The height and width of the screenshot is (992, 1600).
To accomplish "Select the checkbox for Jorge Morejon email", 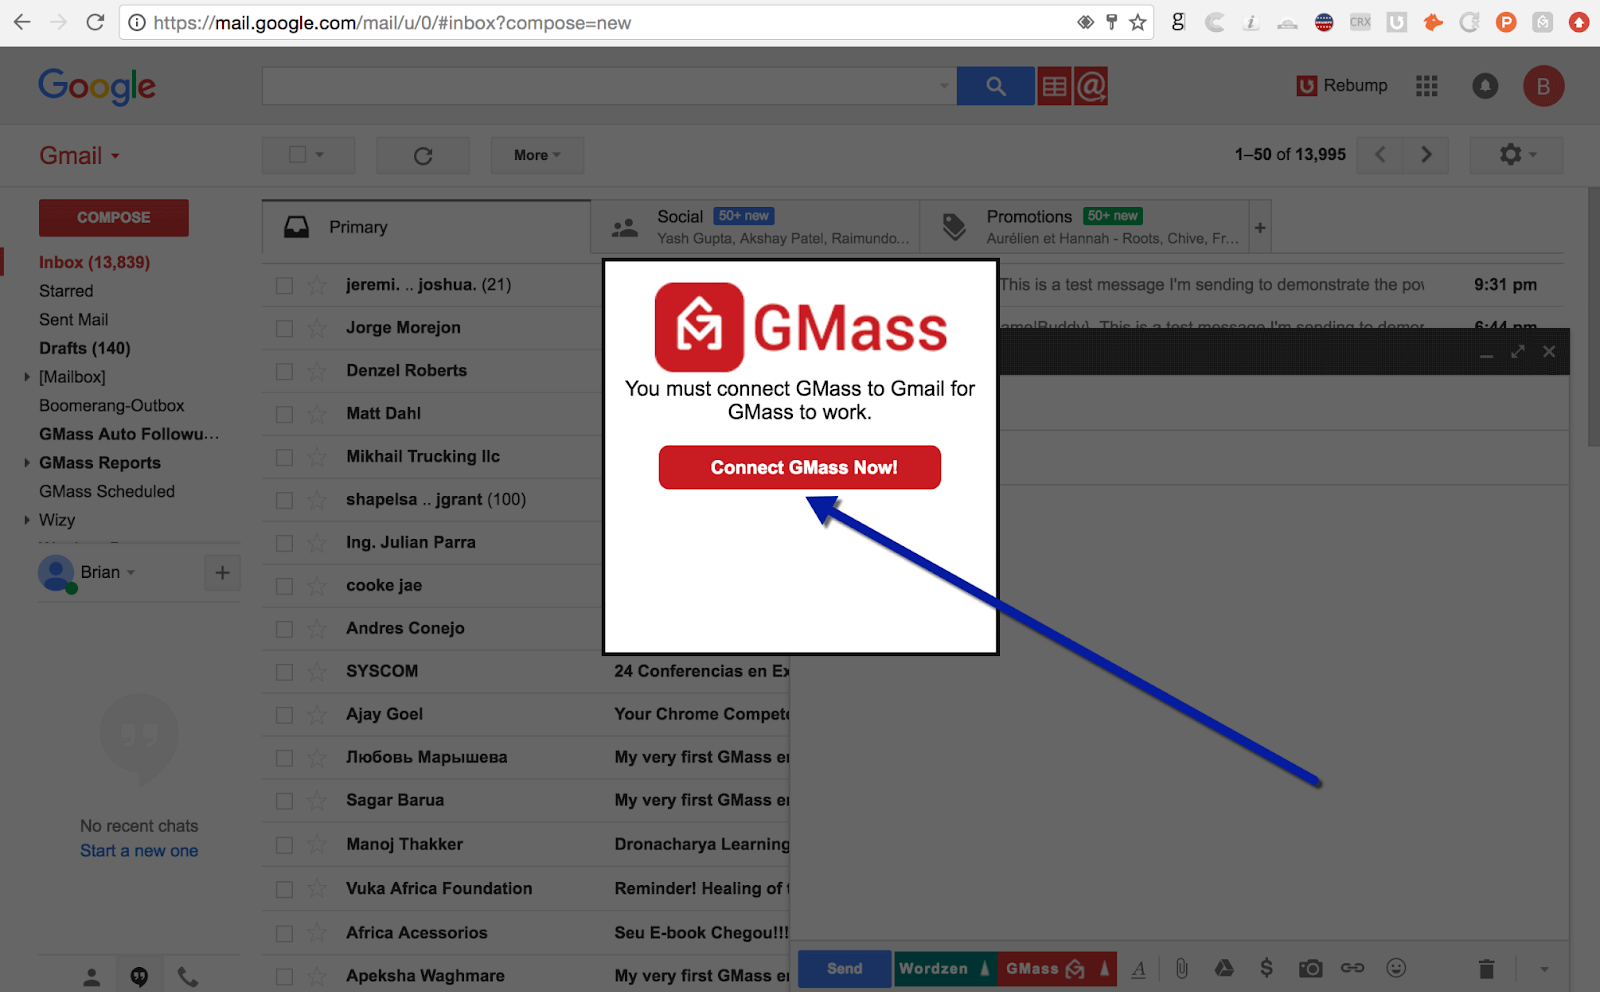I will (x=285, y=329).
